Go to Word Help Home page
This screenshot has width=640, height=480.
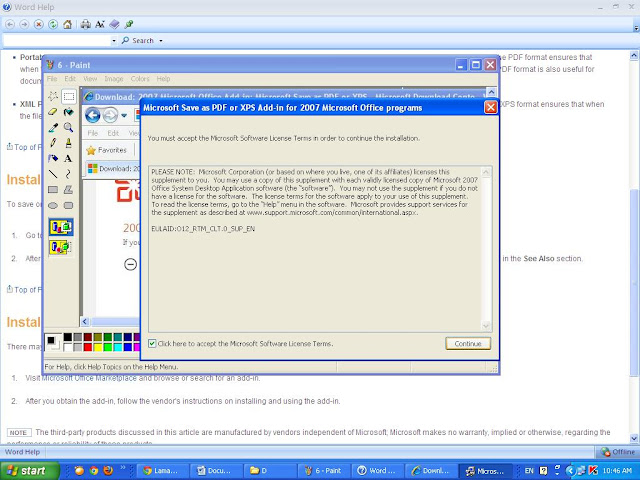[x=67, y=24]
